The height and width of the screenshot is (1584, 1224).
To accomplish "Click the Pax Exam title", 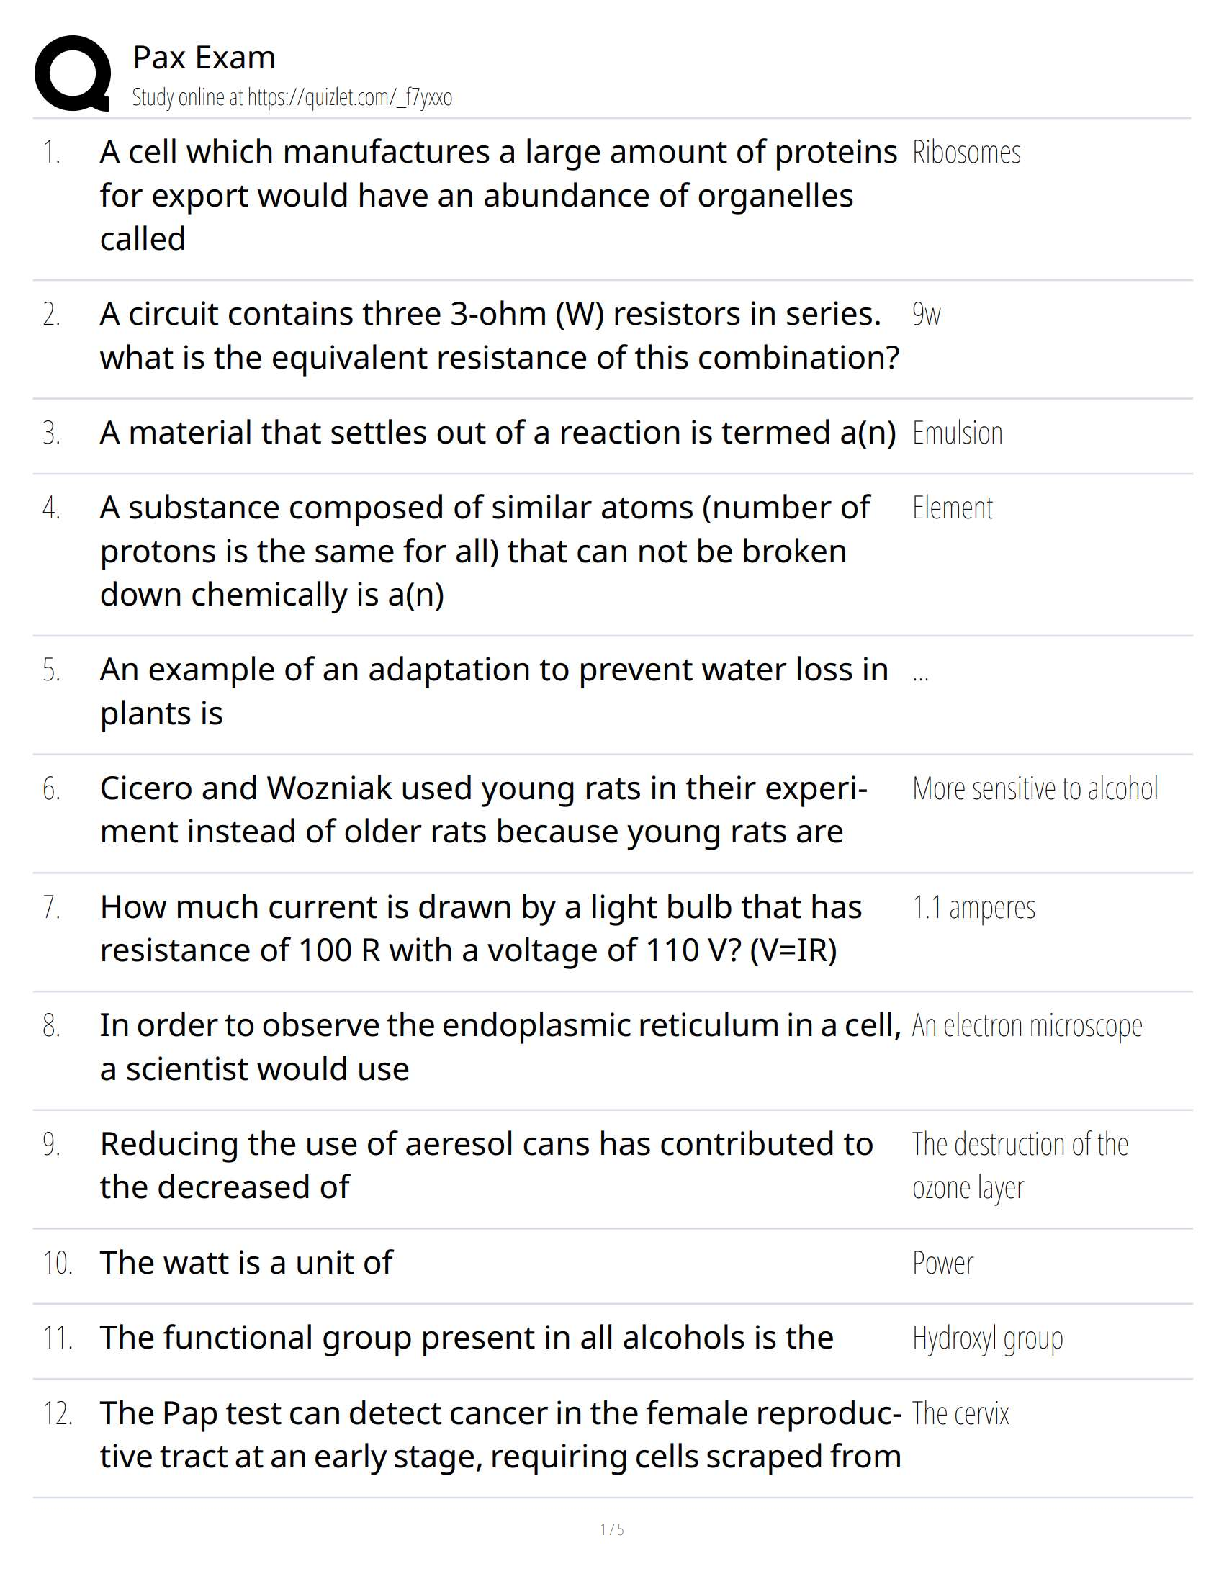I will tap(204, 58).
